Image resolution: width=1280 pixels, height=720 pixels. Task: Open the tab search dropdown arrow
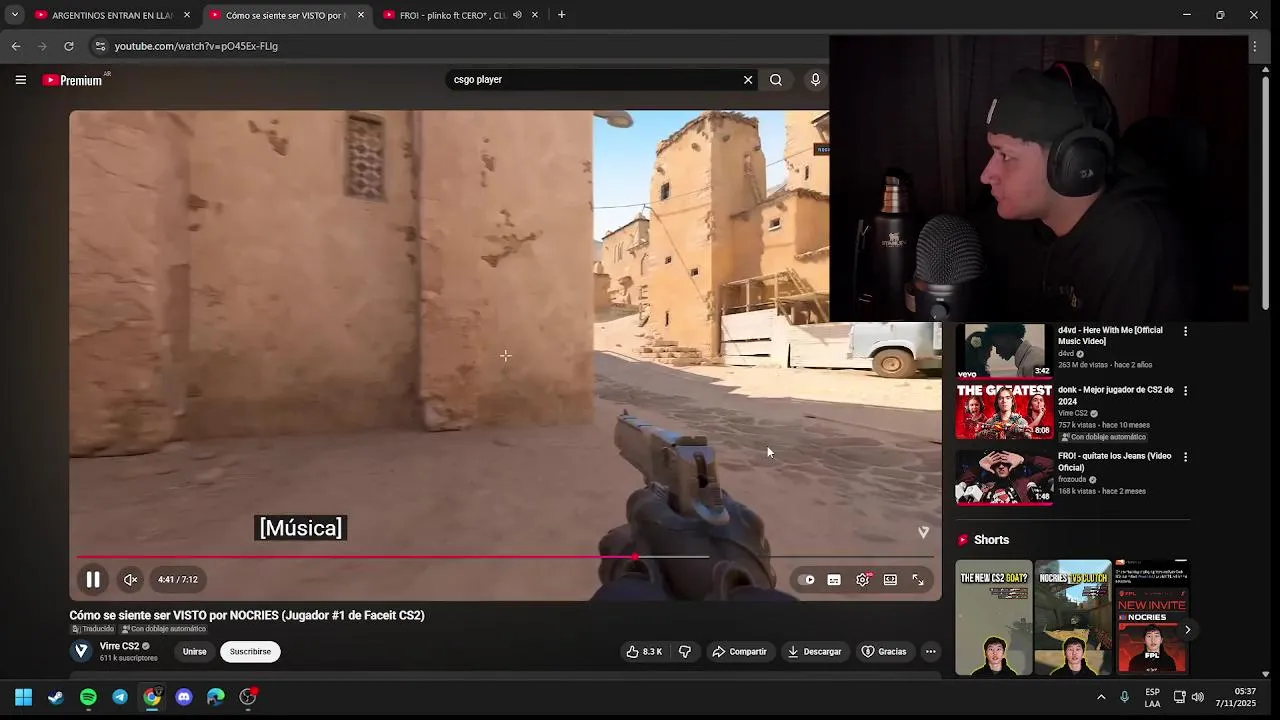click(x=14, y=15)
